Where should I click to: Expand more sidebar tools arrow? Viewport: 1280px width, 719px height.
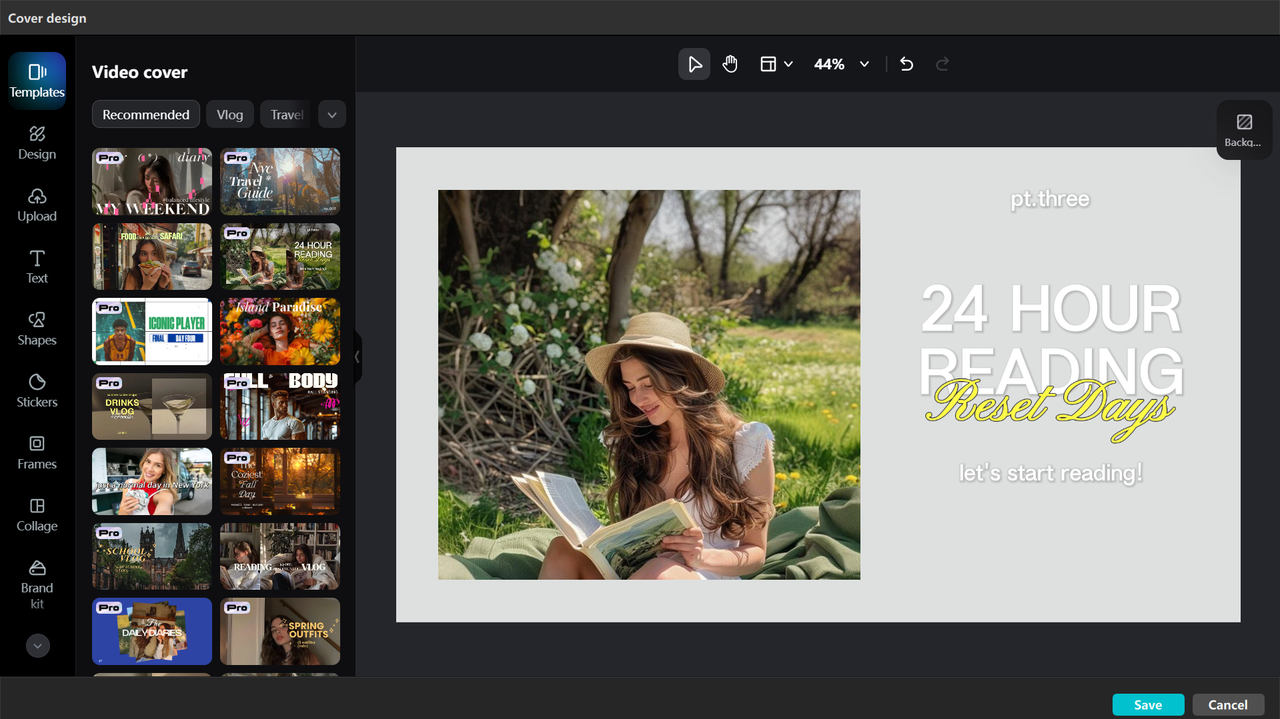37,646
